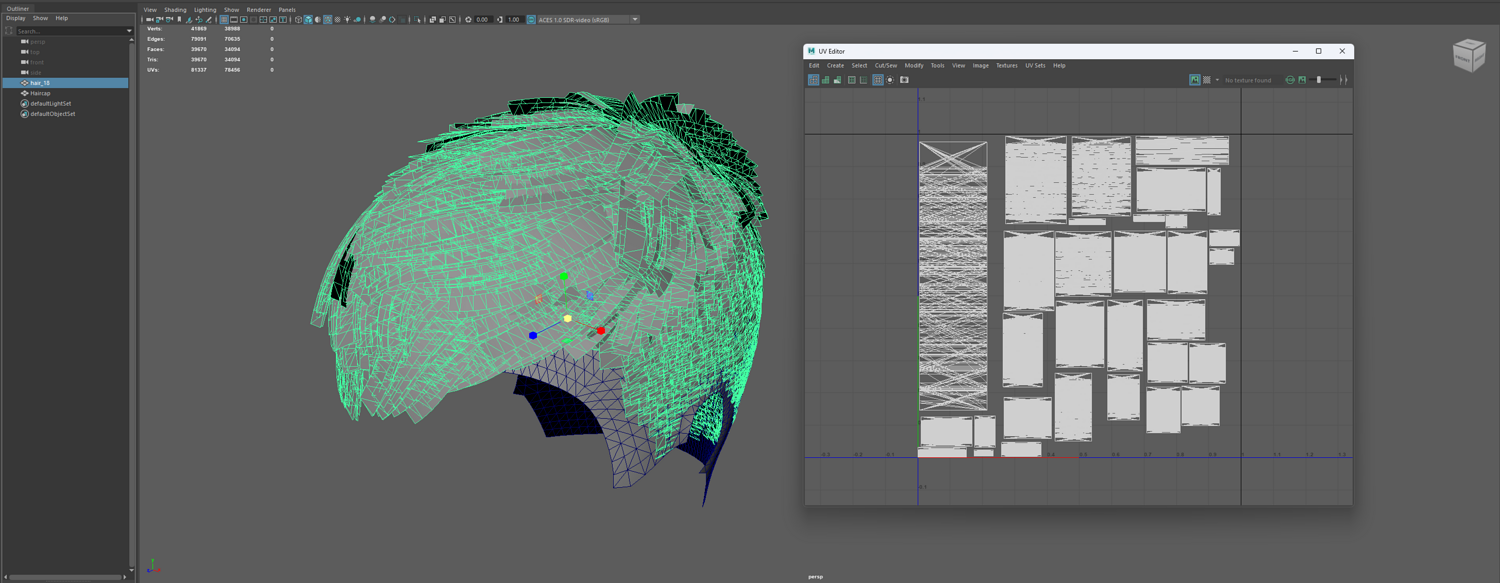The height and width of the screenshot is (583, 1500).
Task: Click the isolate select icon in UV Editor
Action: coord(890,80)
